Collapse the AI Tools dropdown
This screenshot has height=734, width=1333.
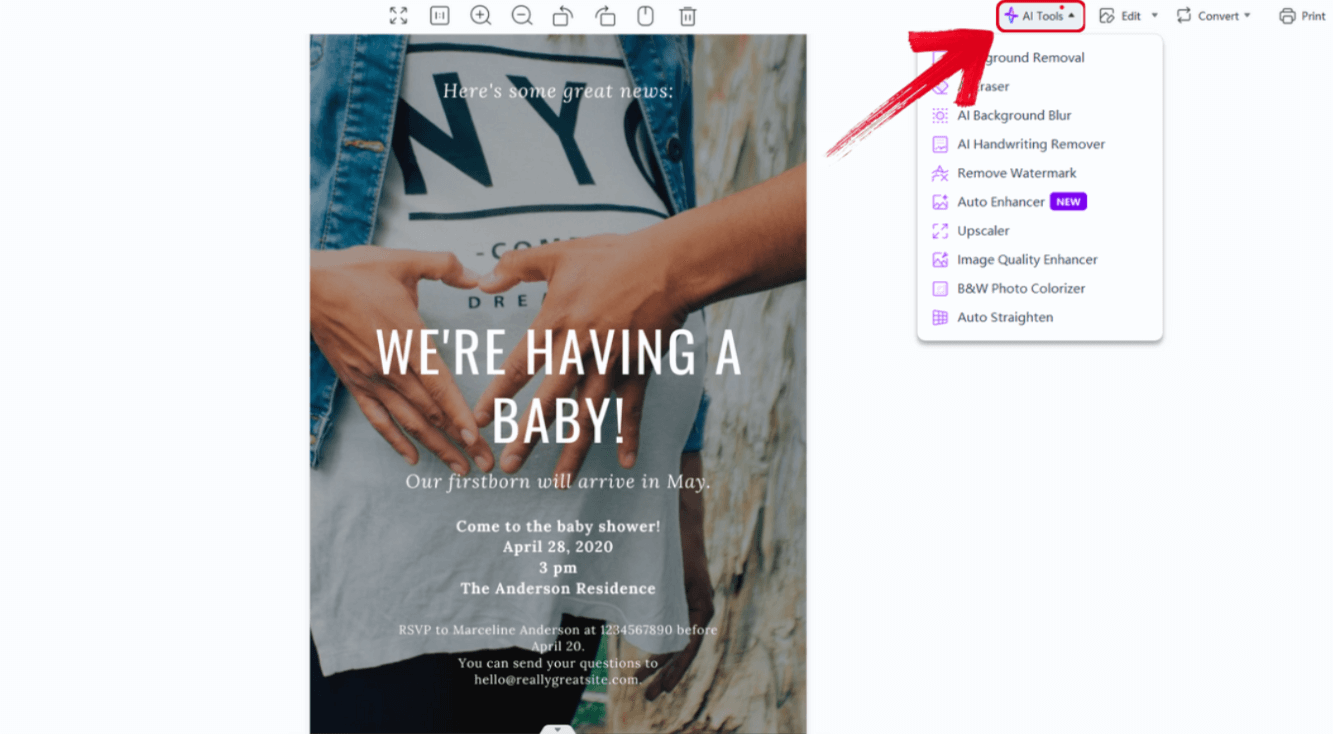pos(1040,15)
